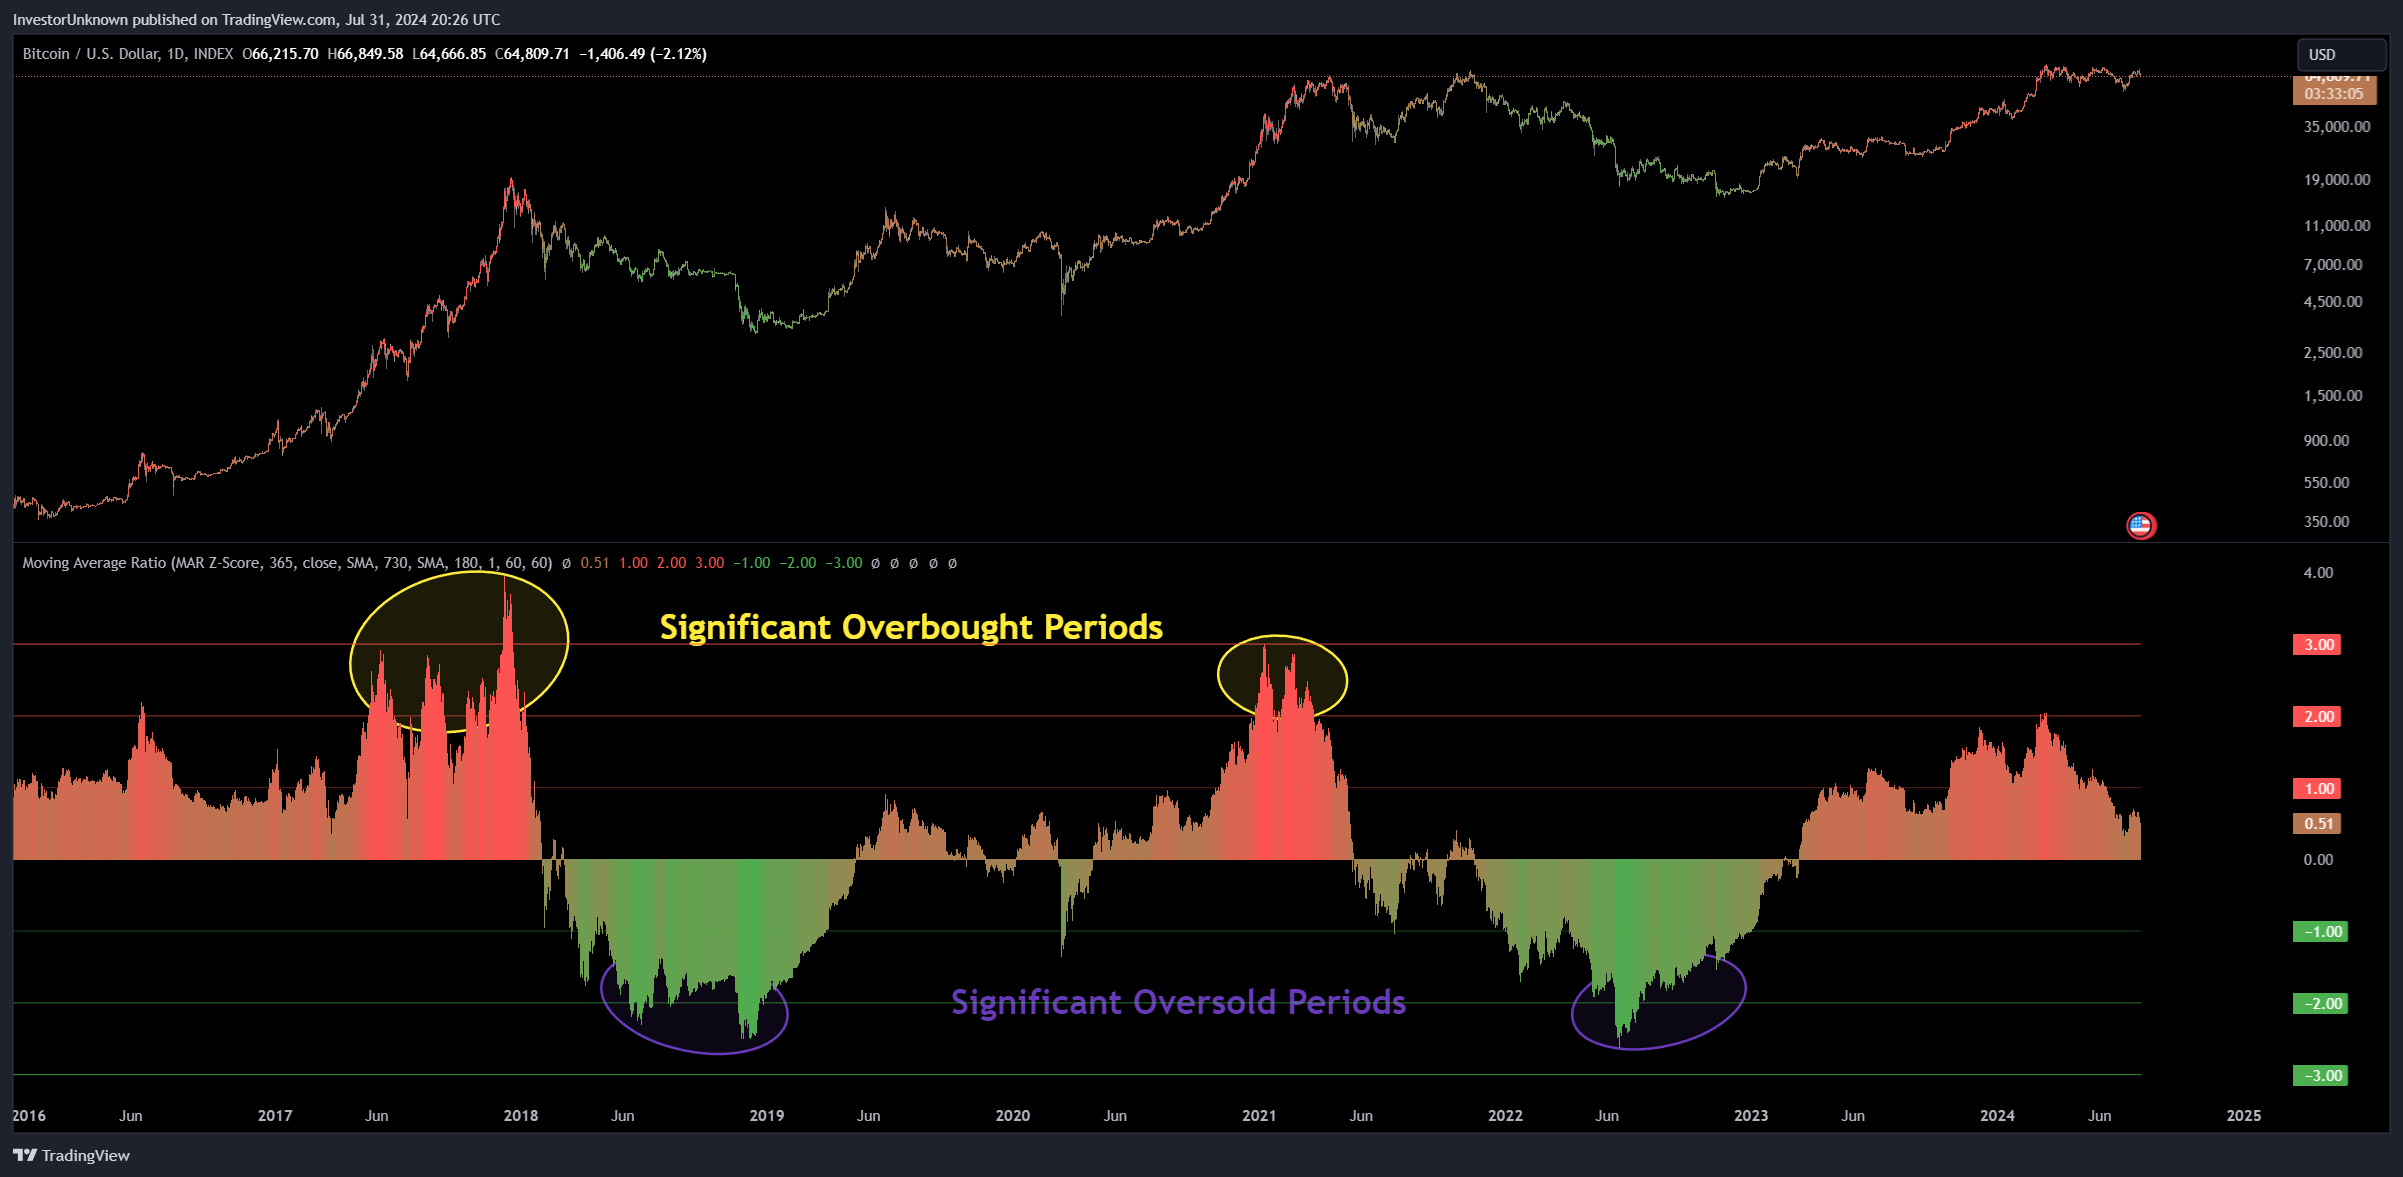Click the 2022 time axis label
Screen dimensions: 2403x1177
(x=1505, y=1116)
